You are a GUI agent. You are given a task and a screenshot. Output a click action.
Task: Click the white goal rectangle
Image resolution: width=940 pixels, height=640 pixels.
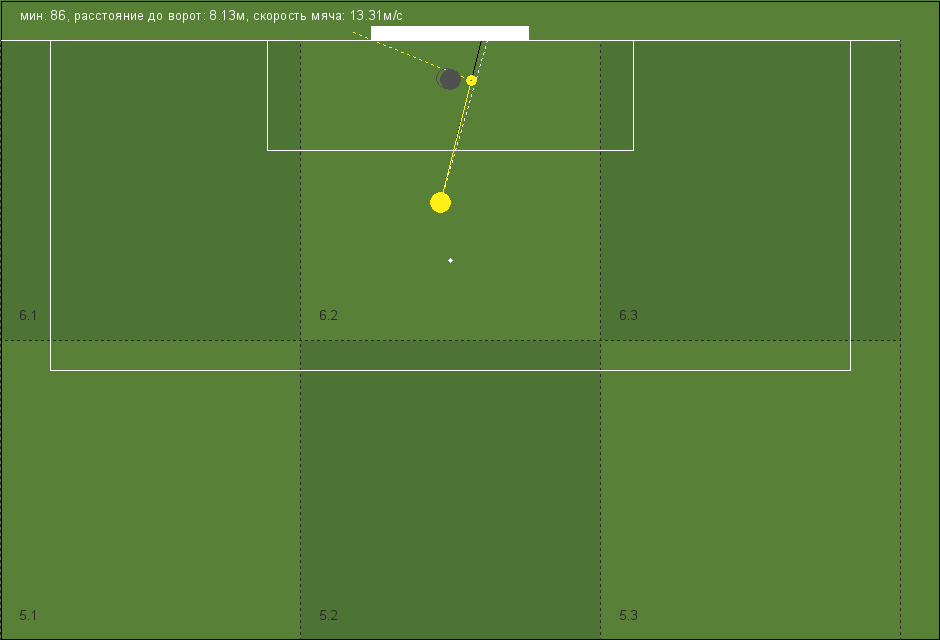point(450,33)
